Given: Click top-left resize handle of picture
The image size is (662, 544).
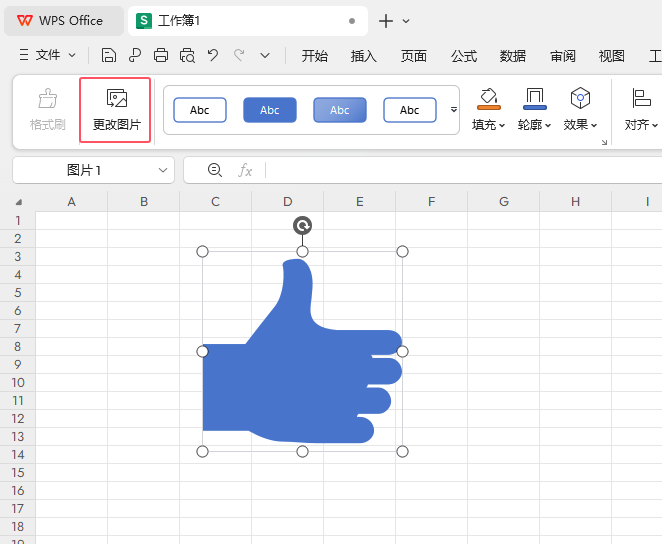Looking at the screenshot, I should pyautogui.click(x=203, y=252).
